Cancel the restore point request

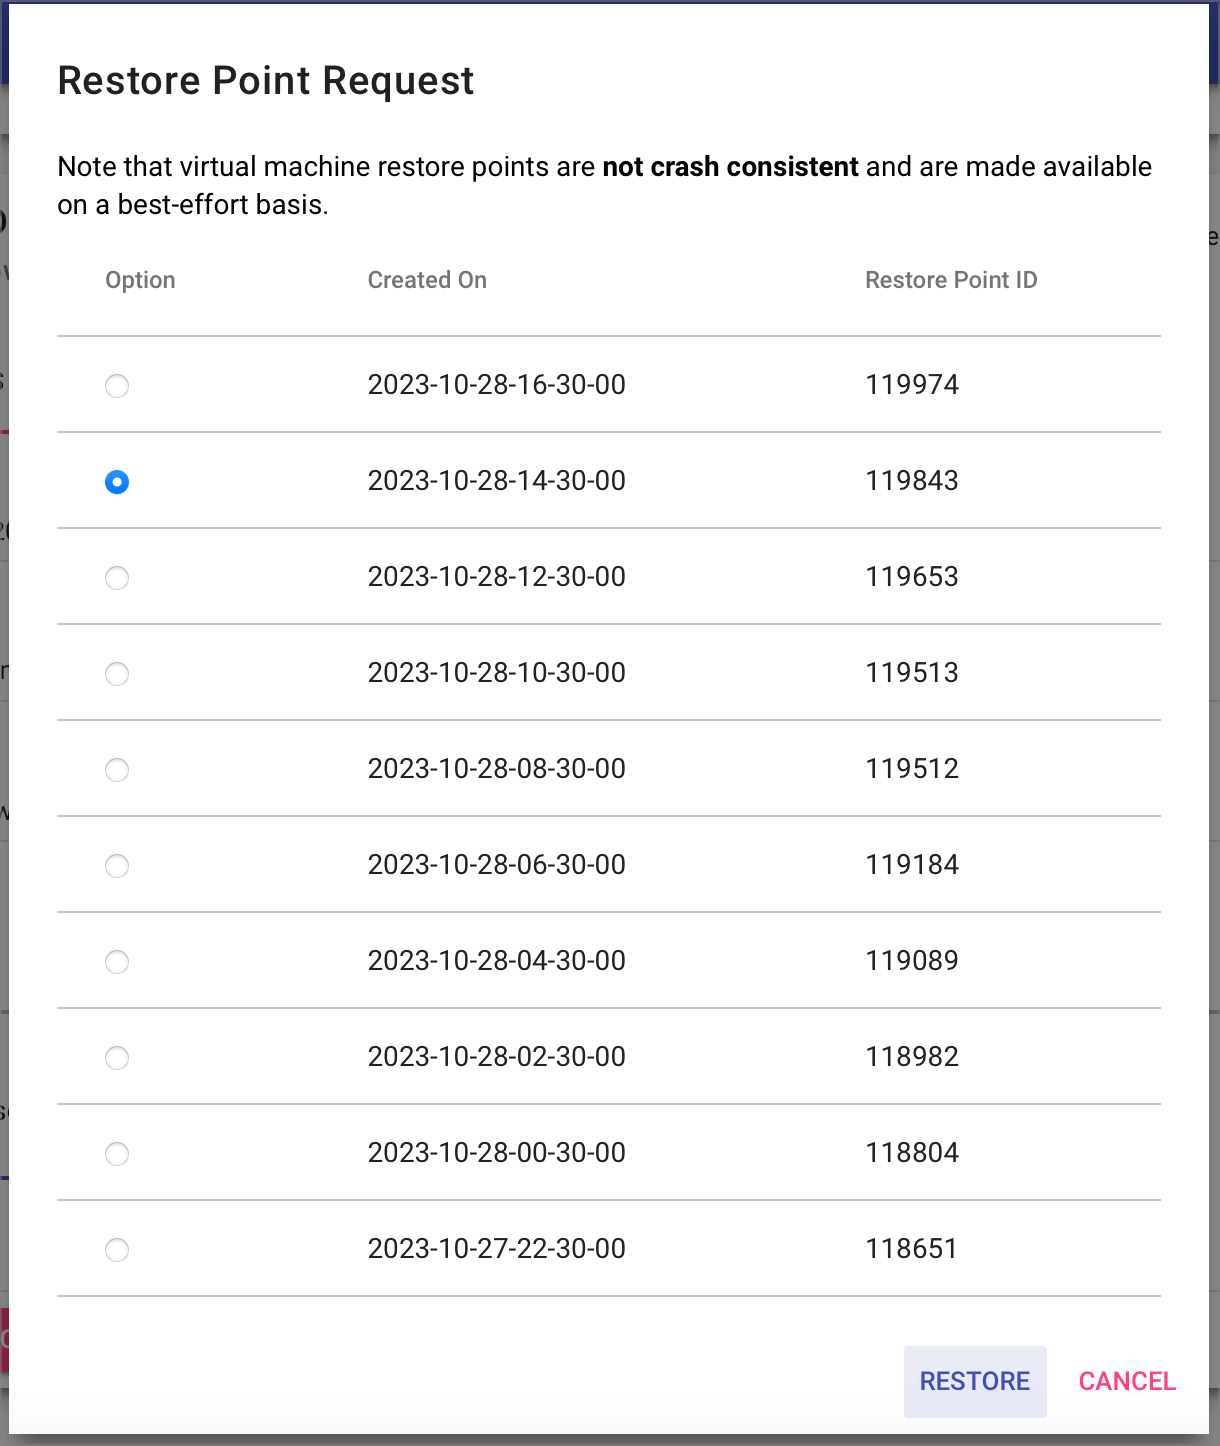(1127, 1381)
